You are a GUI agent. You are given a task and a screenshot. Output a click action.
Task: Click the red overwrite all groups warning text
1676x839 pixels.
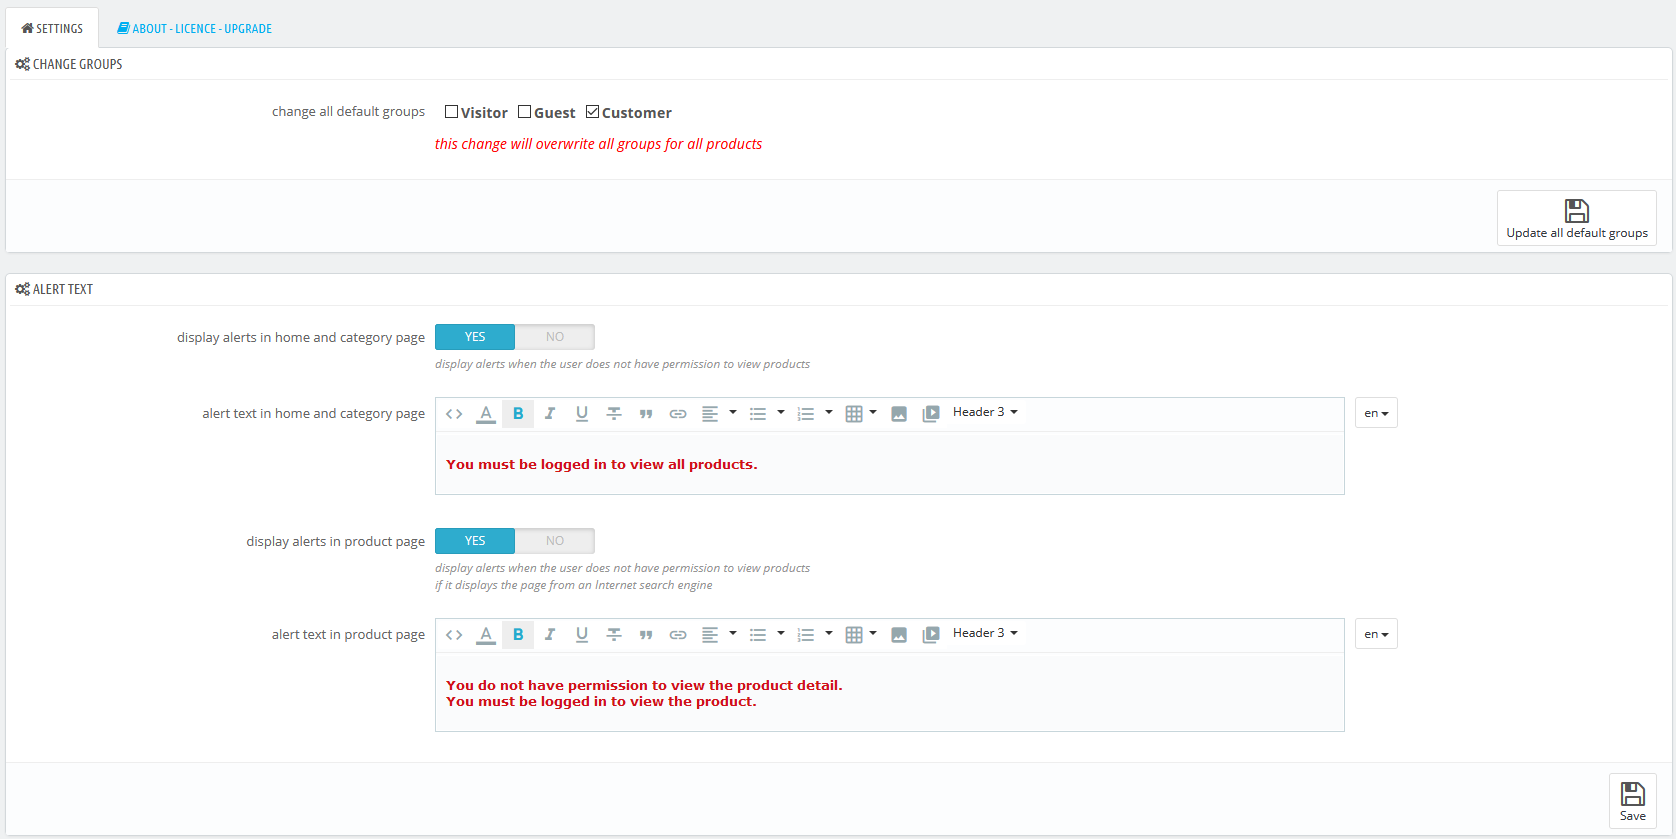pyautogui.click(x=598, y=144)
